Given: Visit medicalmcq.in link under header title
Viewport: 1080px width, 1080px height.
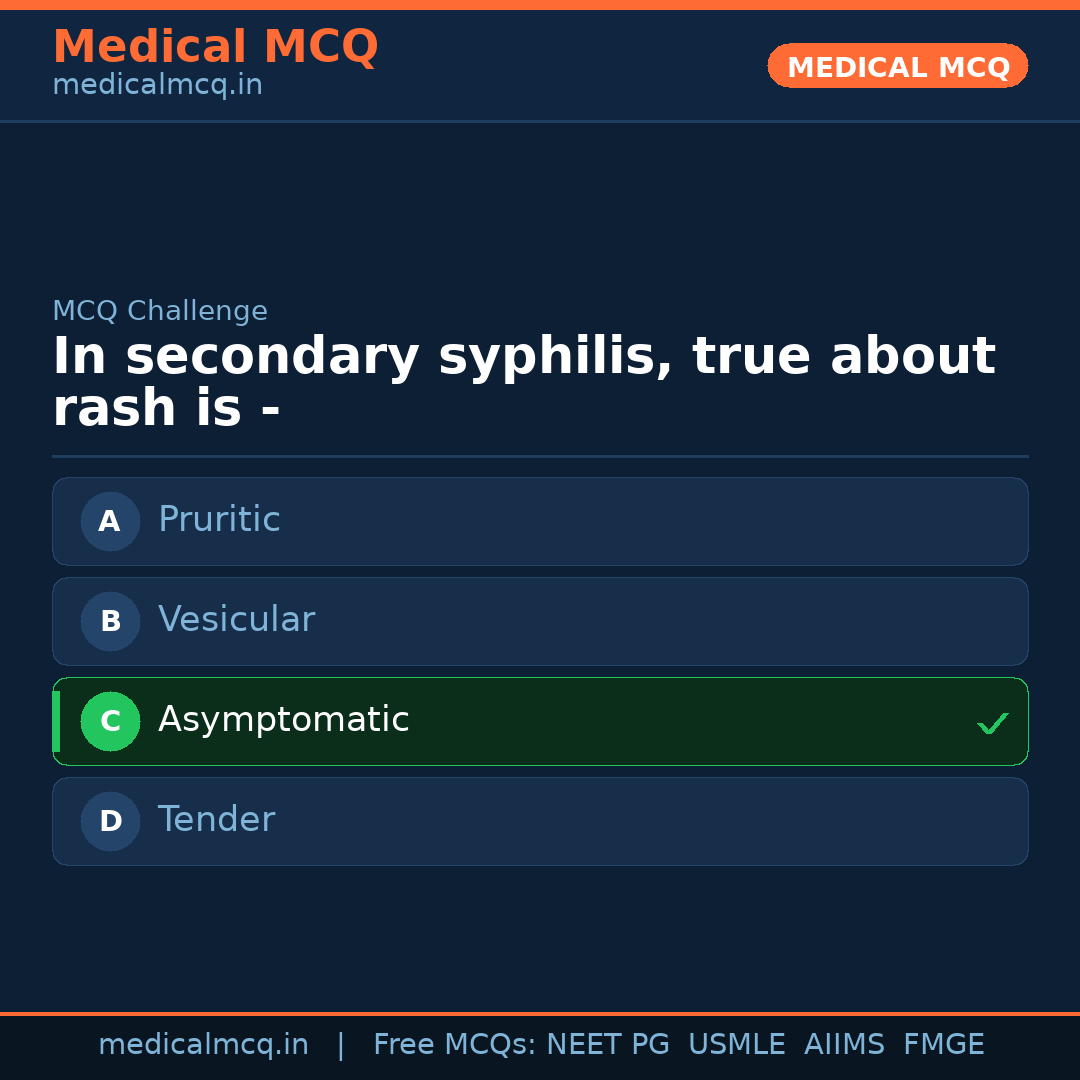Looking at the screenshot, I should pos(157,86).
